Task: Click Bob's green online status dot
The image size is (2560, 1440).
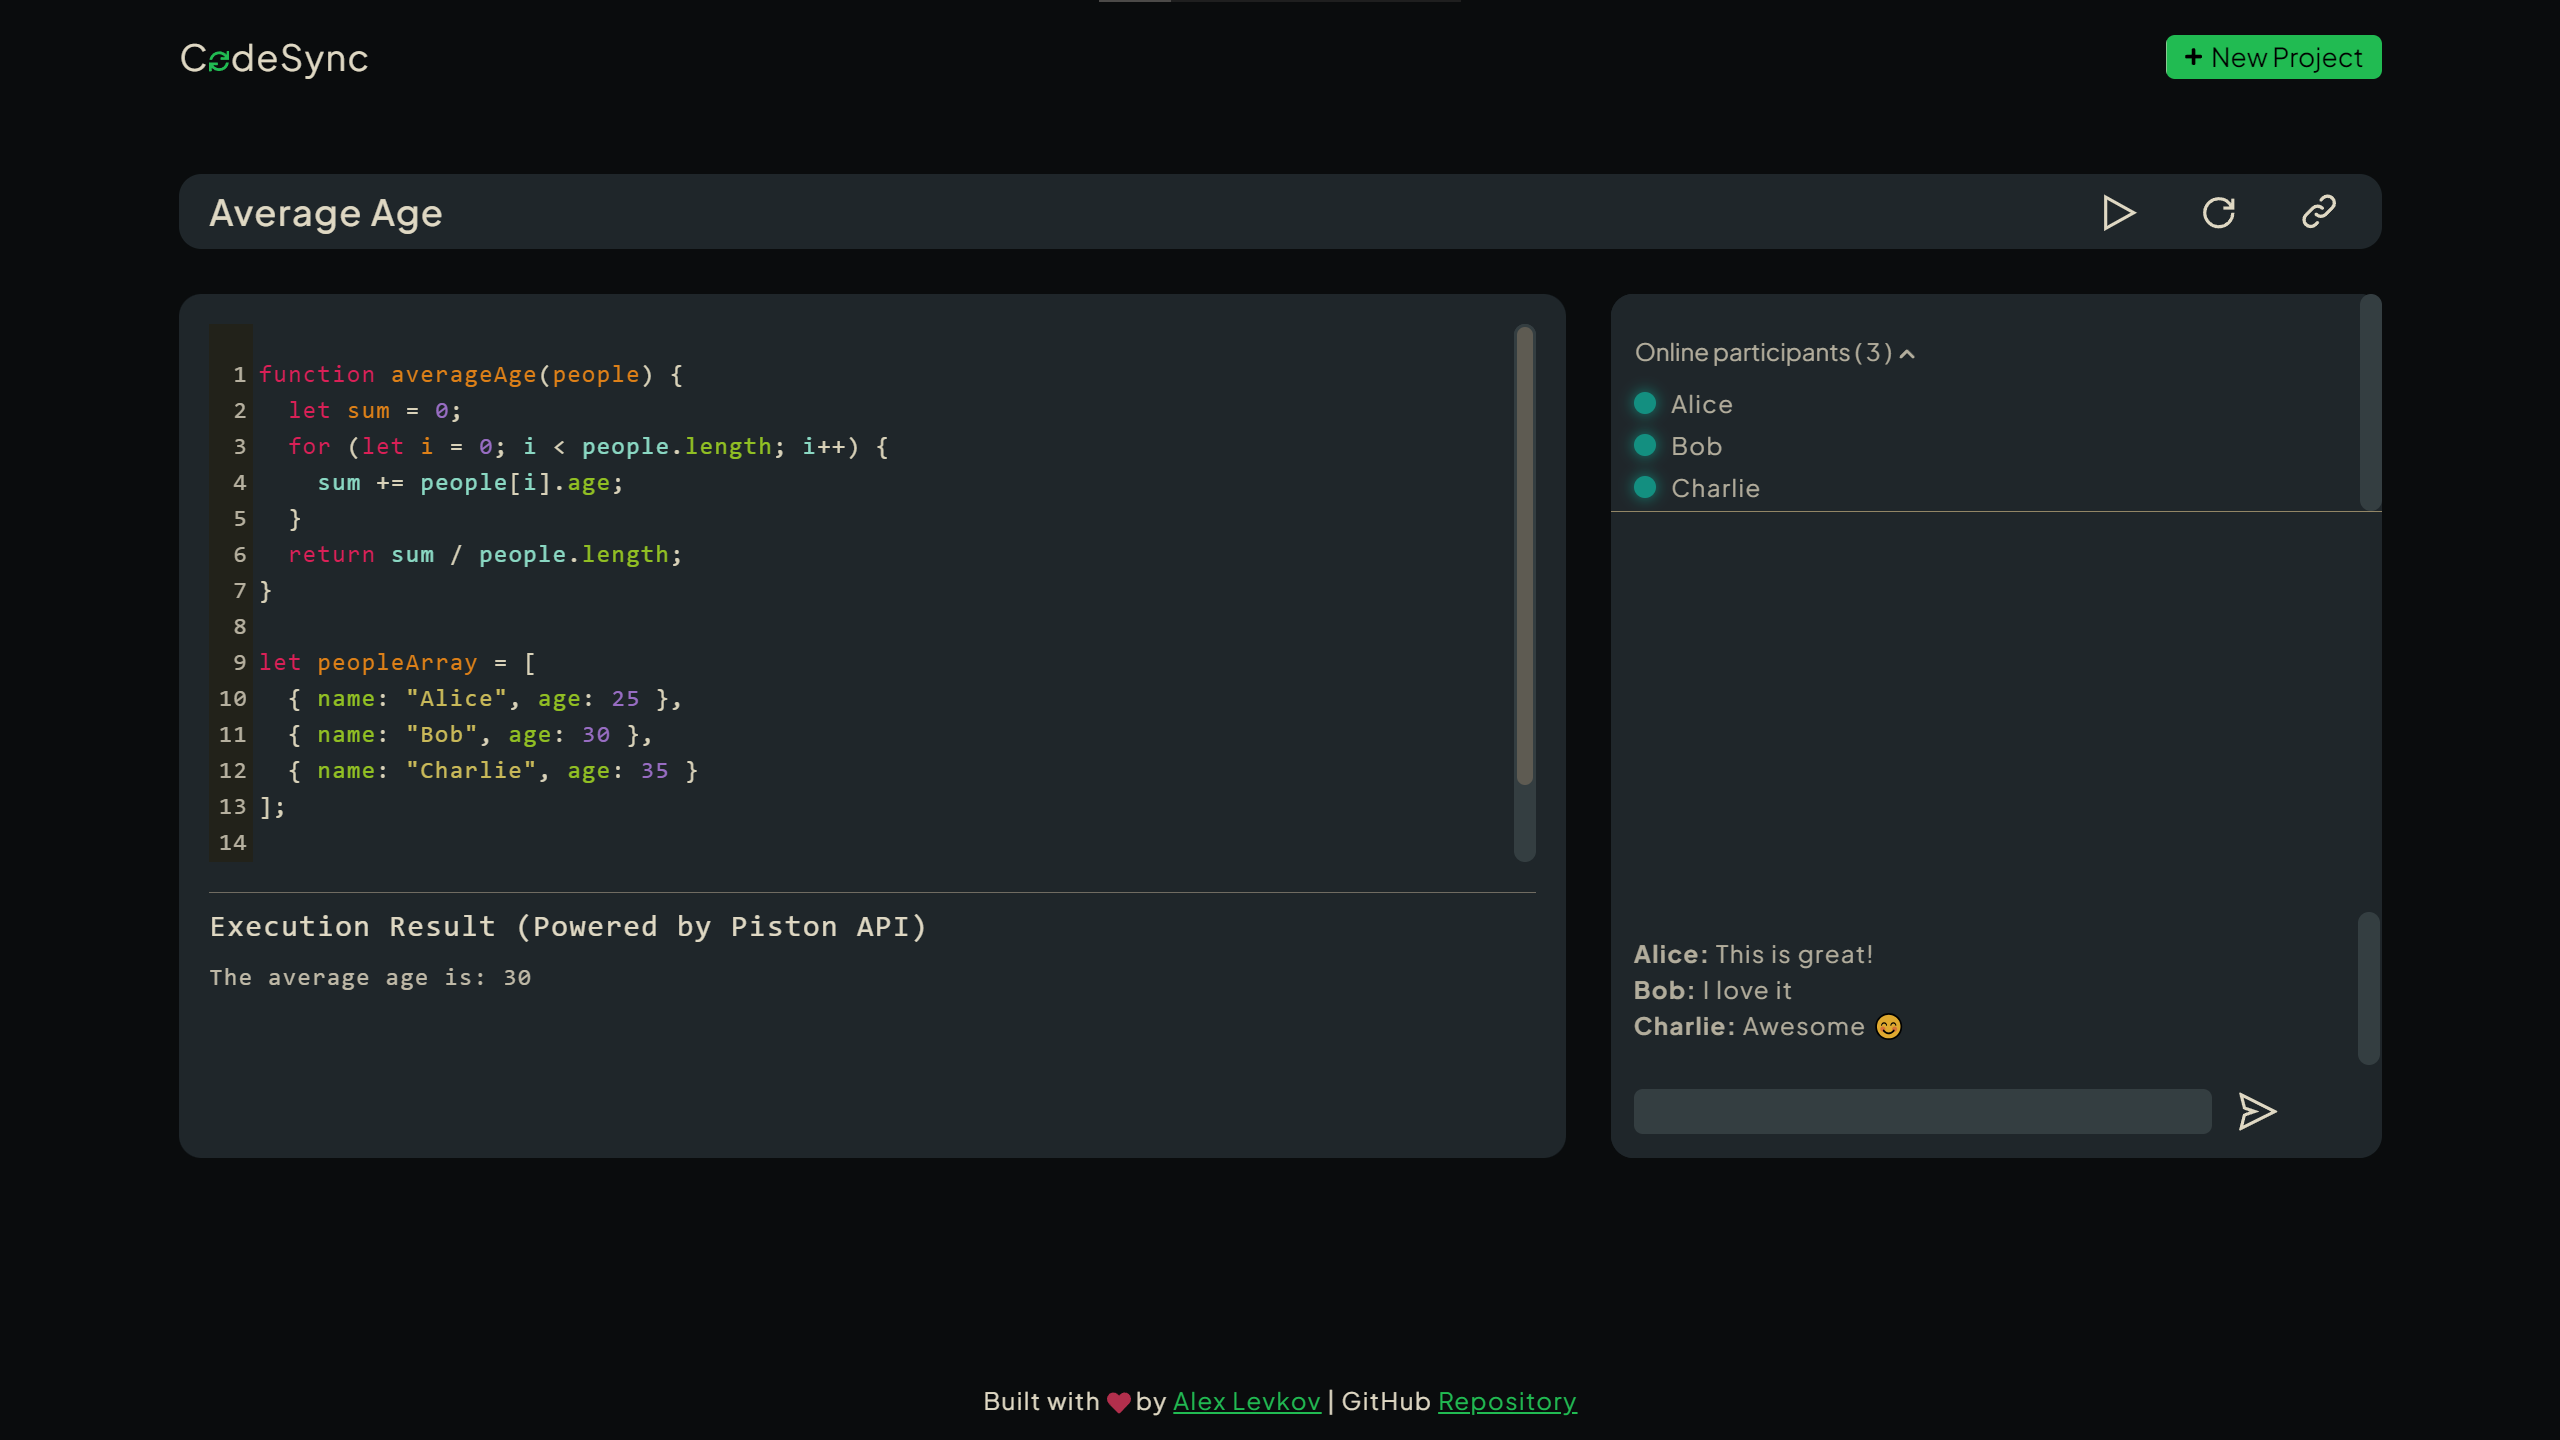Action: pos(1645,445)
